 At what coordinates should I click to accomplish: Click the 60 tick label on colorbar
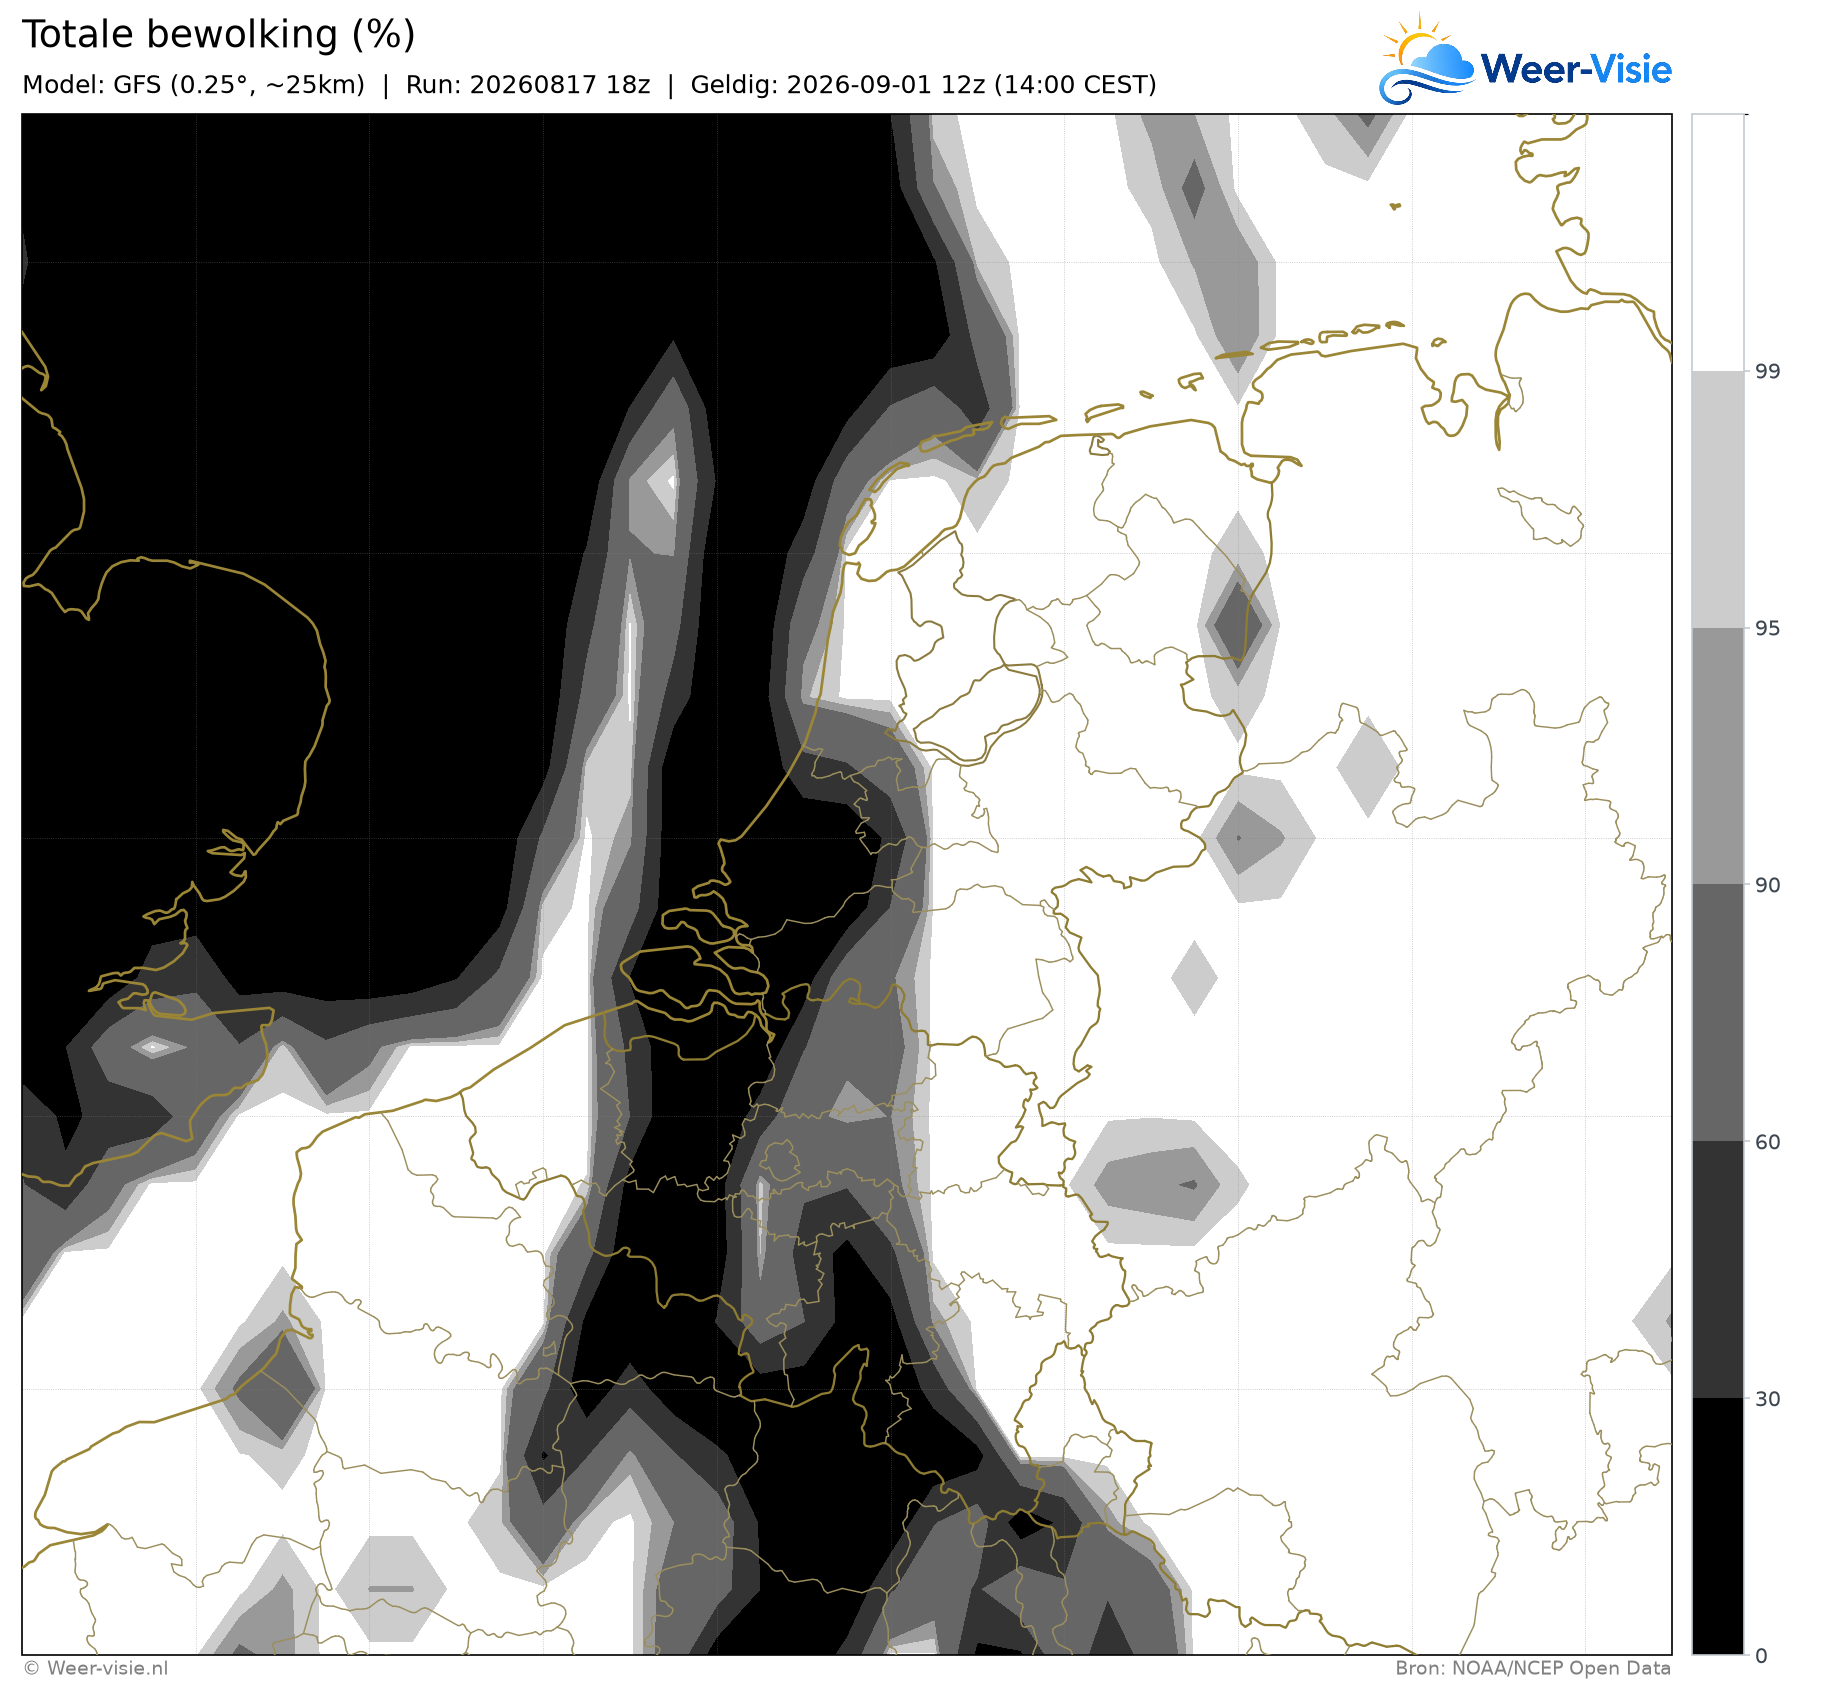[1768, 1142]
